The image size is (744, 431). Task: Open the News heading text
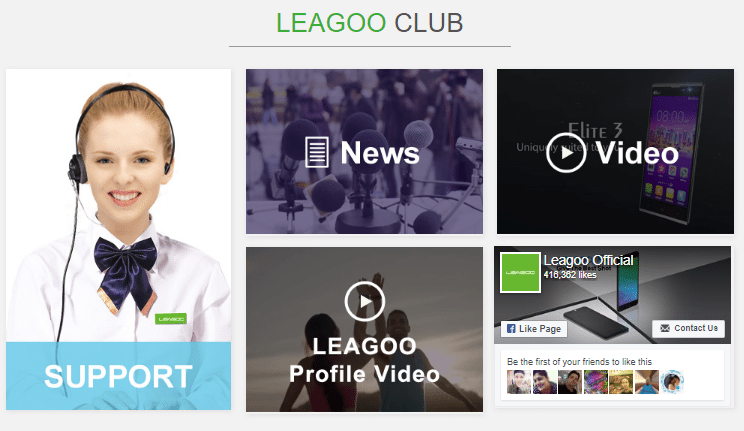[x=380, y=153]
